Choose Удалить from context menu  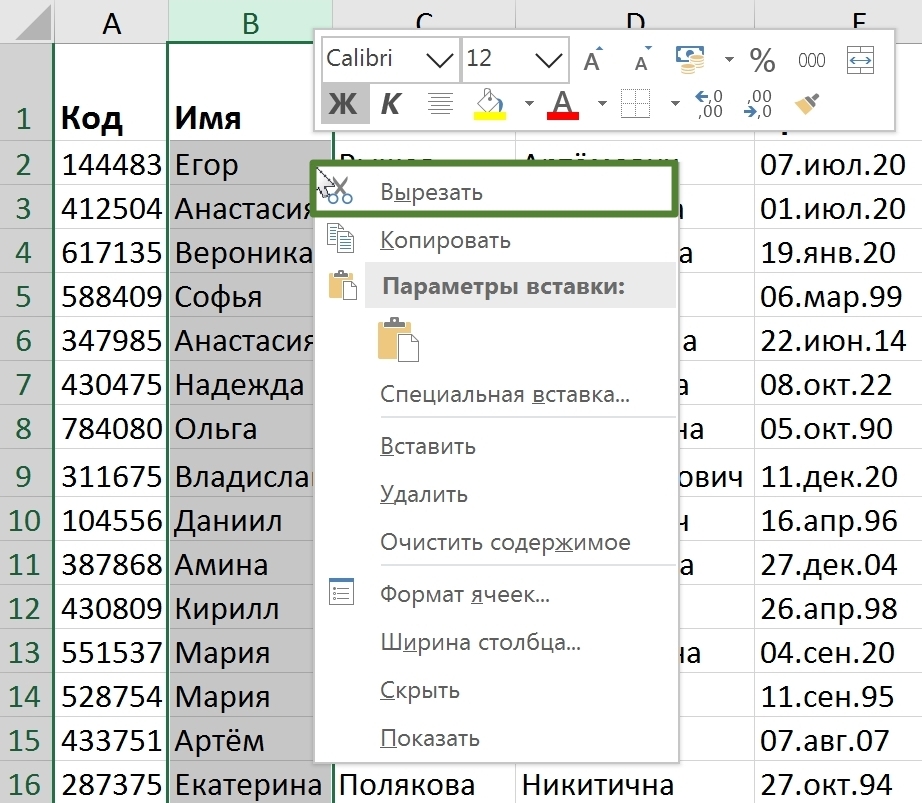coord(496,494)
